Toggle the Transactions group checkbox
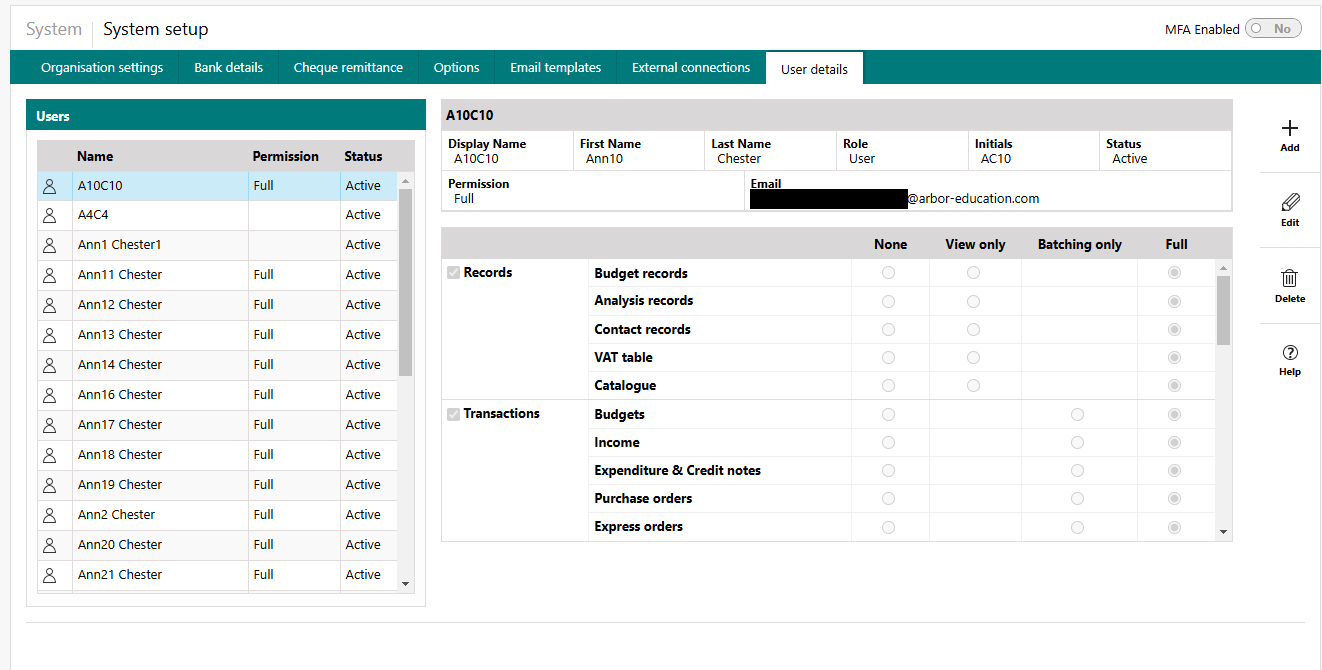The image size is (1322, 670). point(453,414)
